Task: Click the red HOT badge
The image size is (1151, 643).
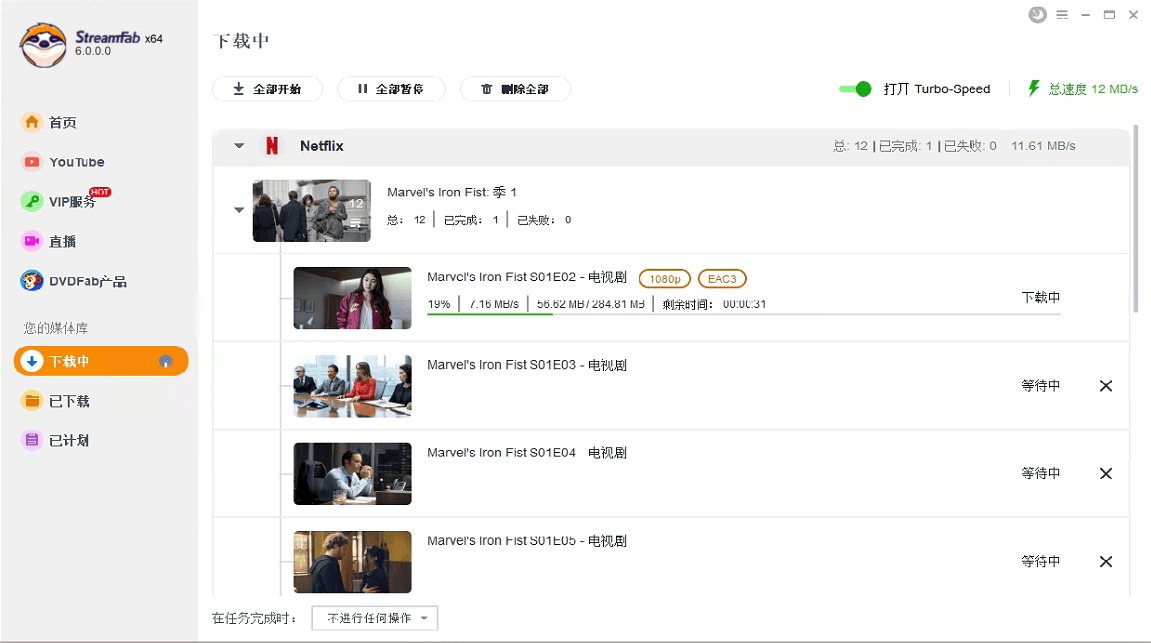Action: click(x=100, y=192)
